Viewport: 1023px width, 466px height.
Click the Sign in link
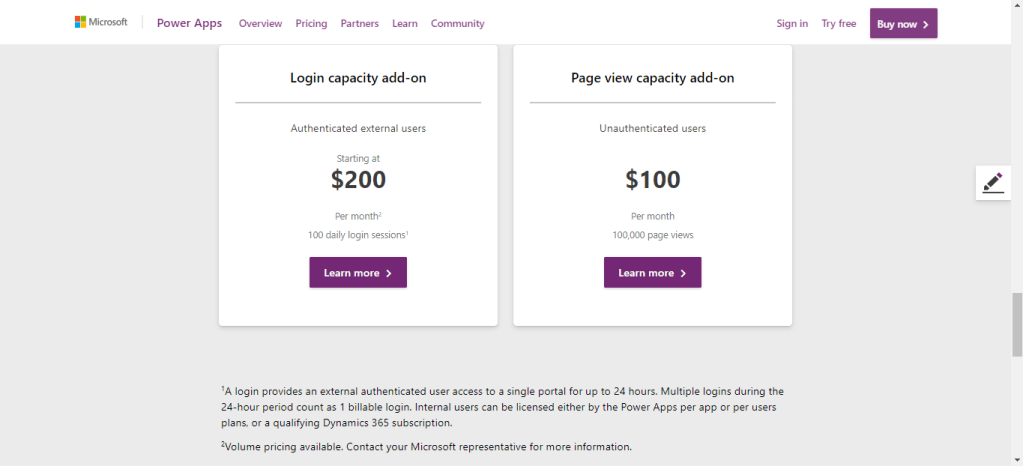(792, 23)
